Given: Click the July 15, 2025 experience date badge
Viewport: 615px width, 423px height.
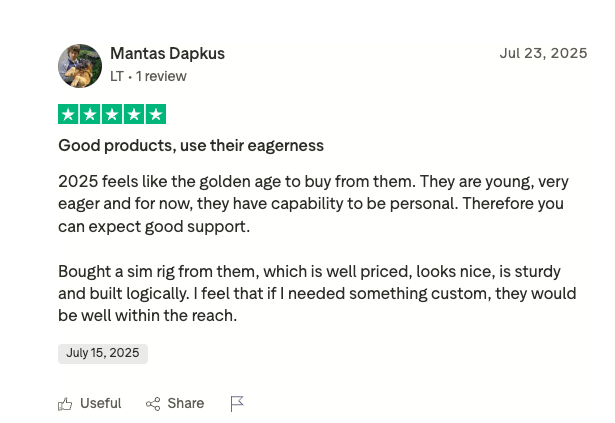Looking at the screenshot, I should click(103, 353).
